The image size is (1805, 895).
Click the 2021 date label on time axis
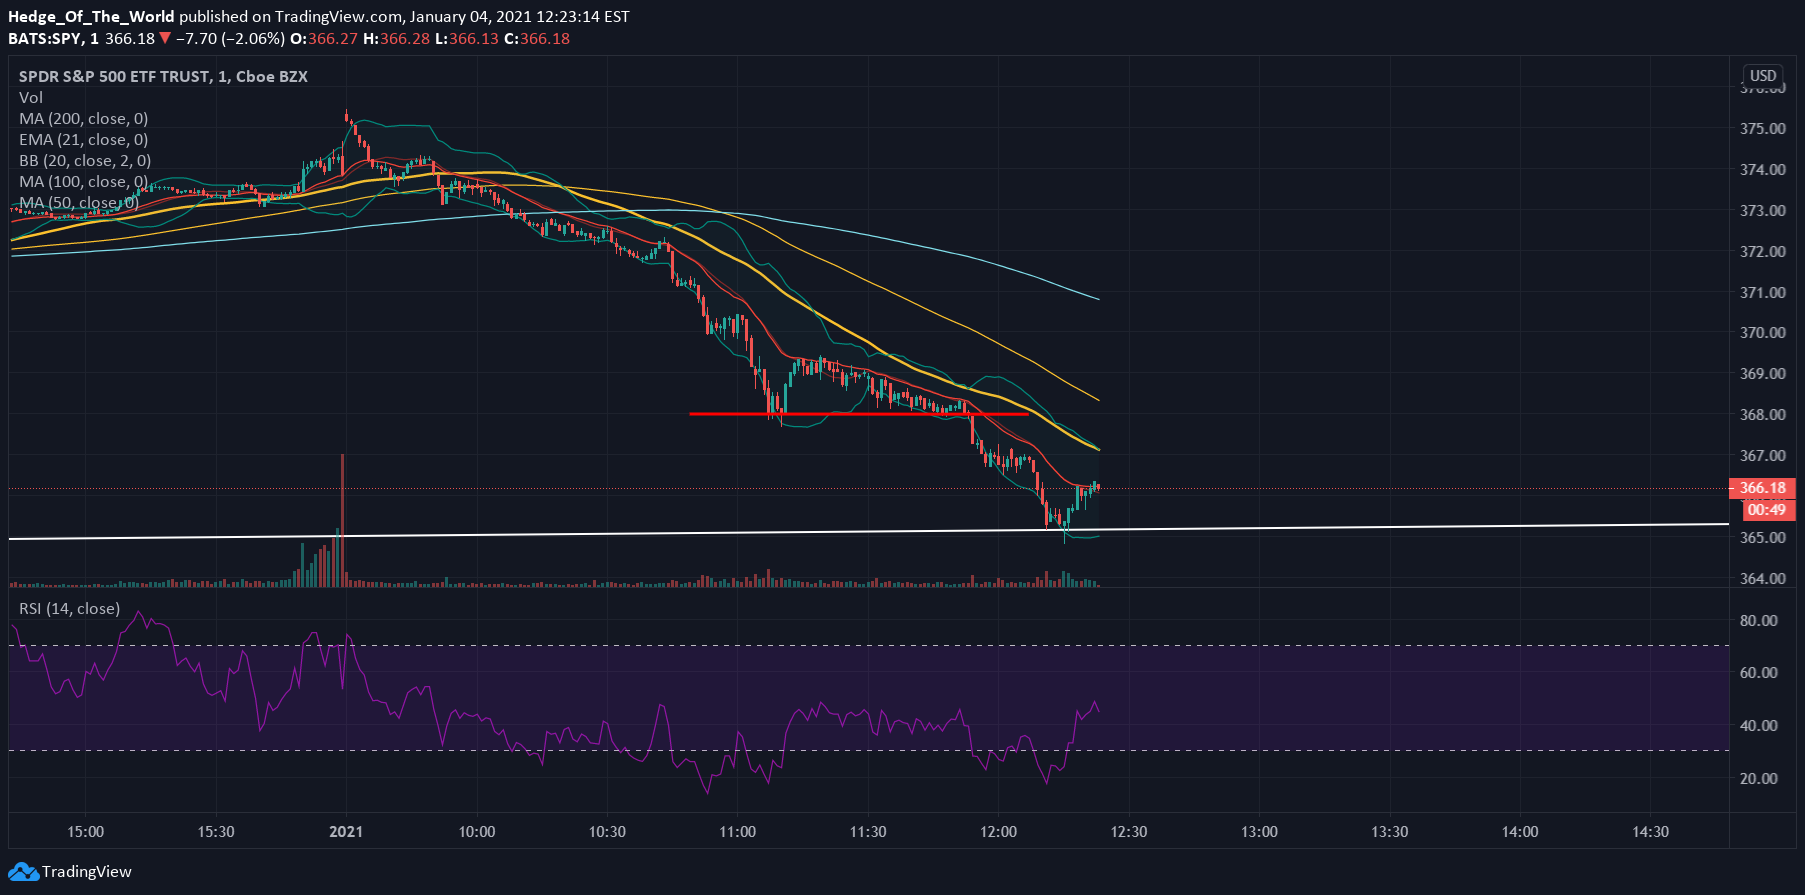[x=346, y=831]
